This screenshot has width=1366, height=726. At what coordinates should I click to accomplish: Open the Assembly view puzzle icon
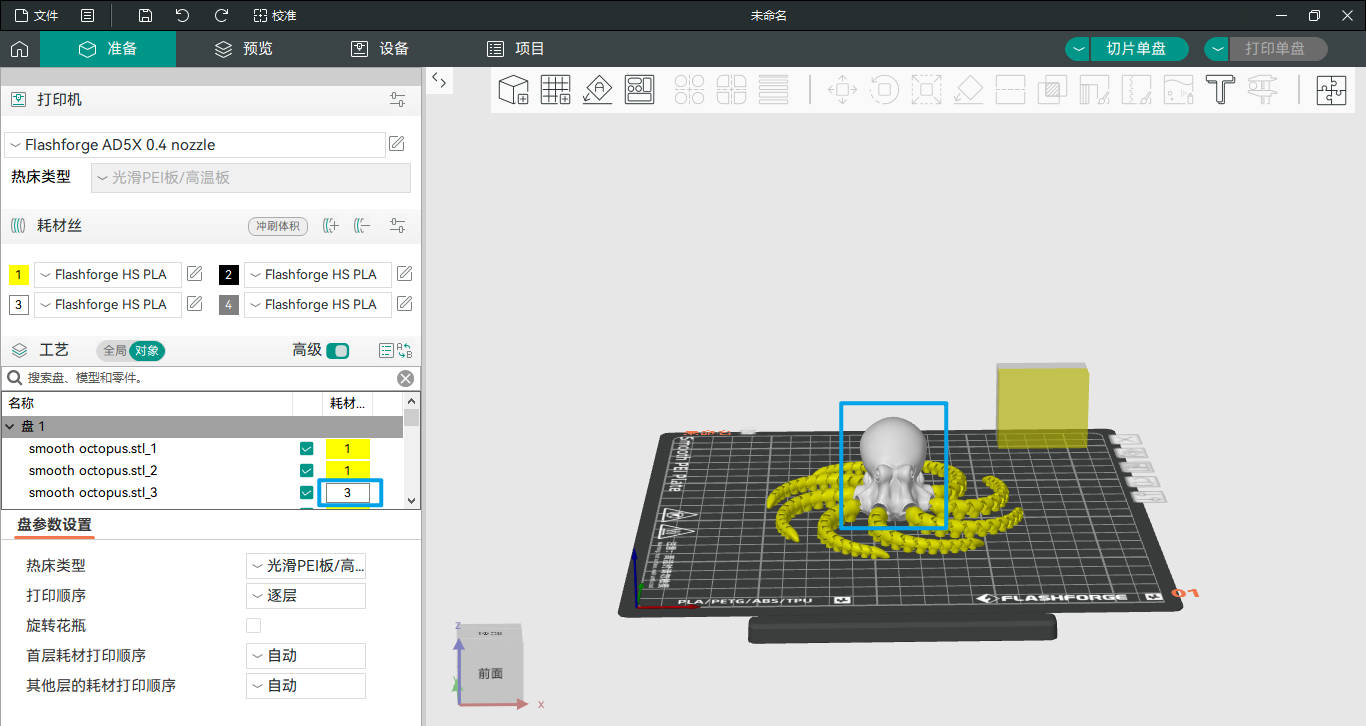(1331, 90)
